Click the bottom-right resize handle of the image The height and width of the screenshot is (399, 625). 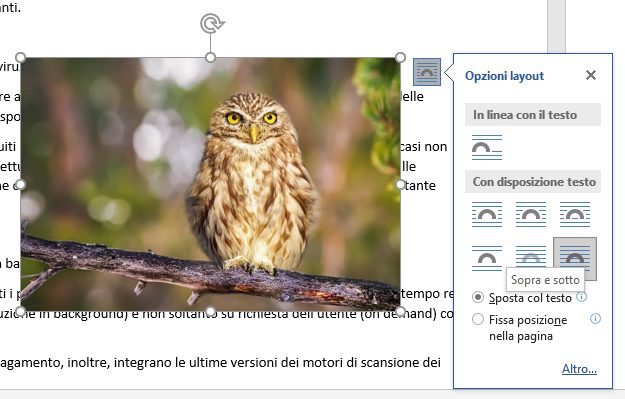click(400, 311)
